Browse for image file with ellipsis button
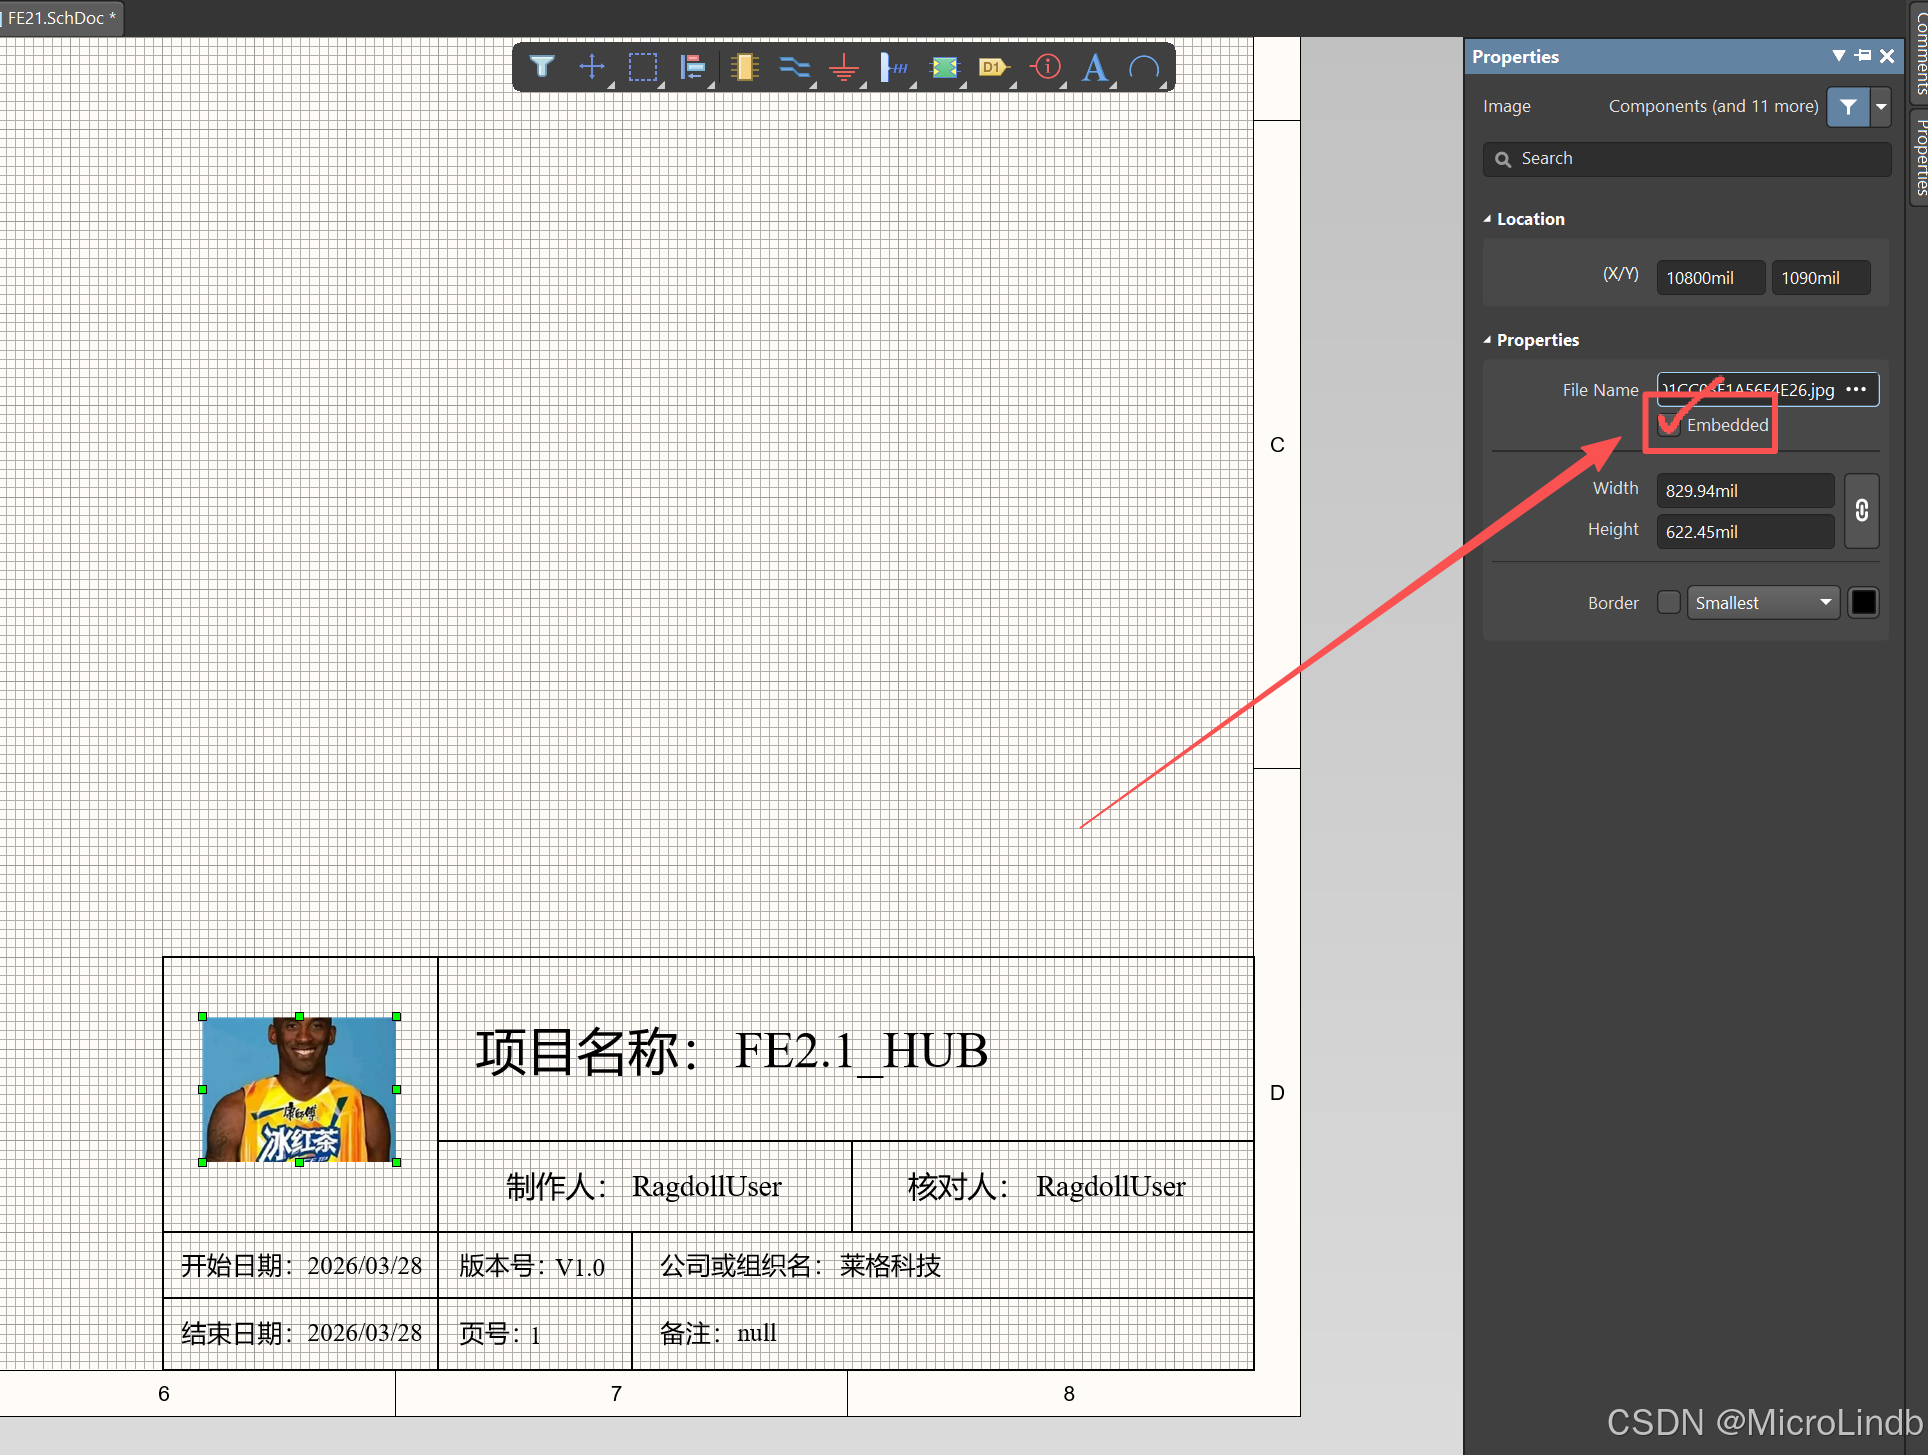The image size is (1928, 1455). click(1857, 390)
